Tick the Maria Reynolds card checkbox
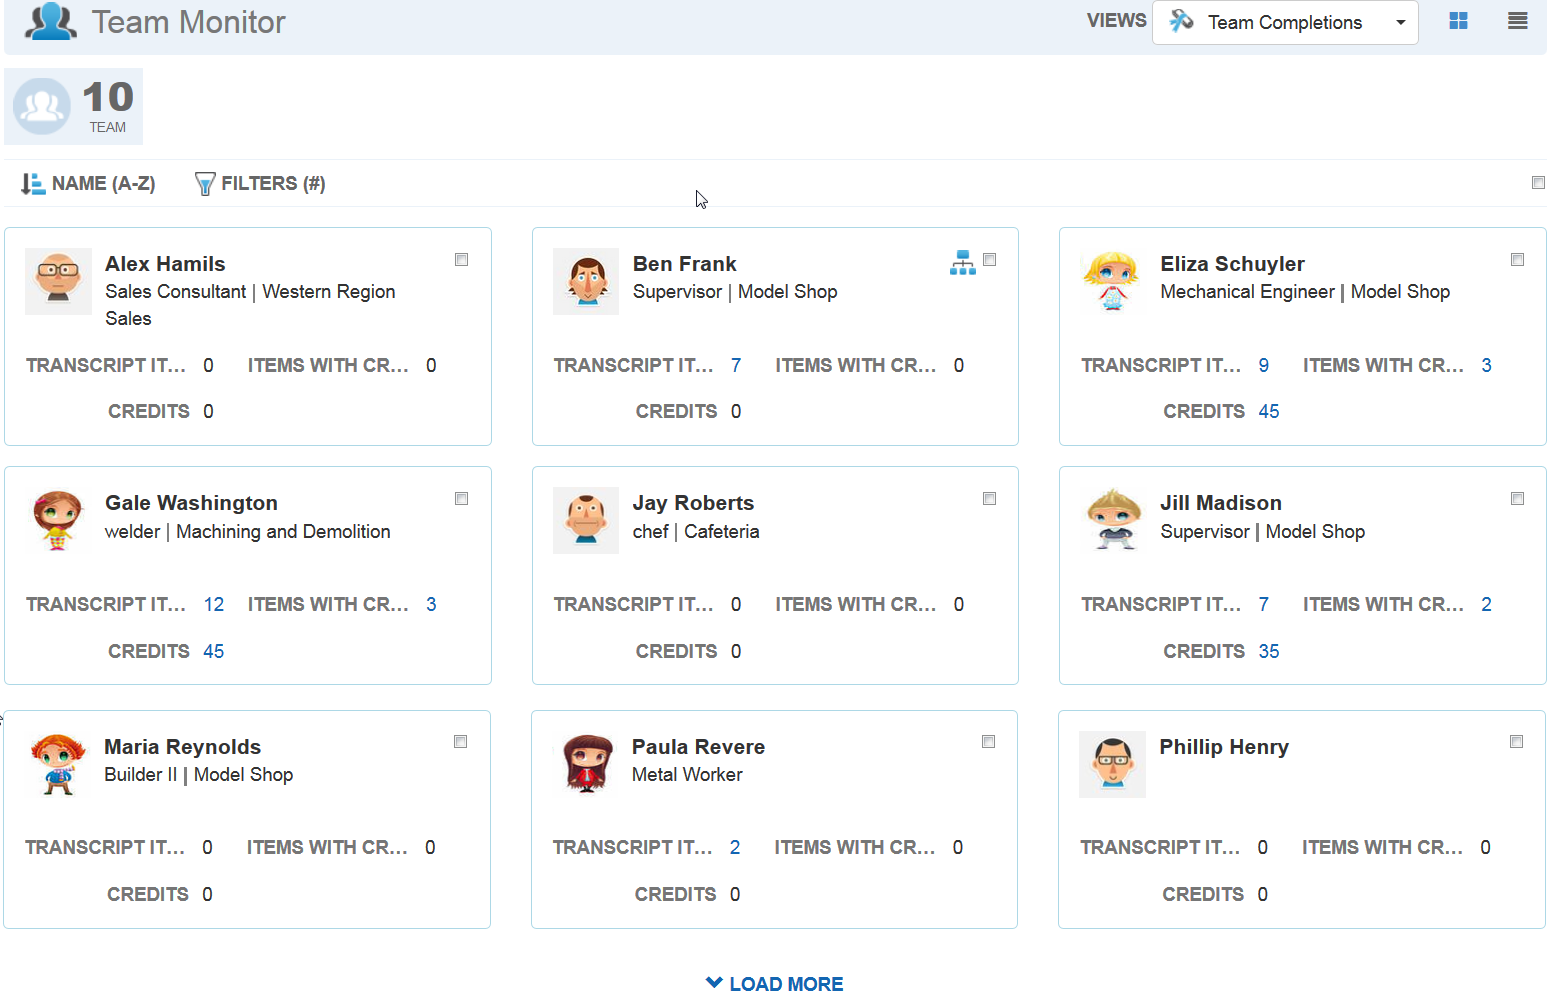The height and width of the screenshot is (991, 1547). tap(461, 742)
